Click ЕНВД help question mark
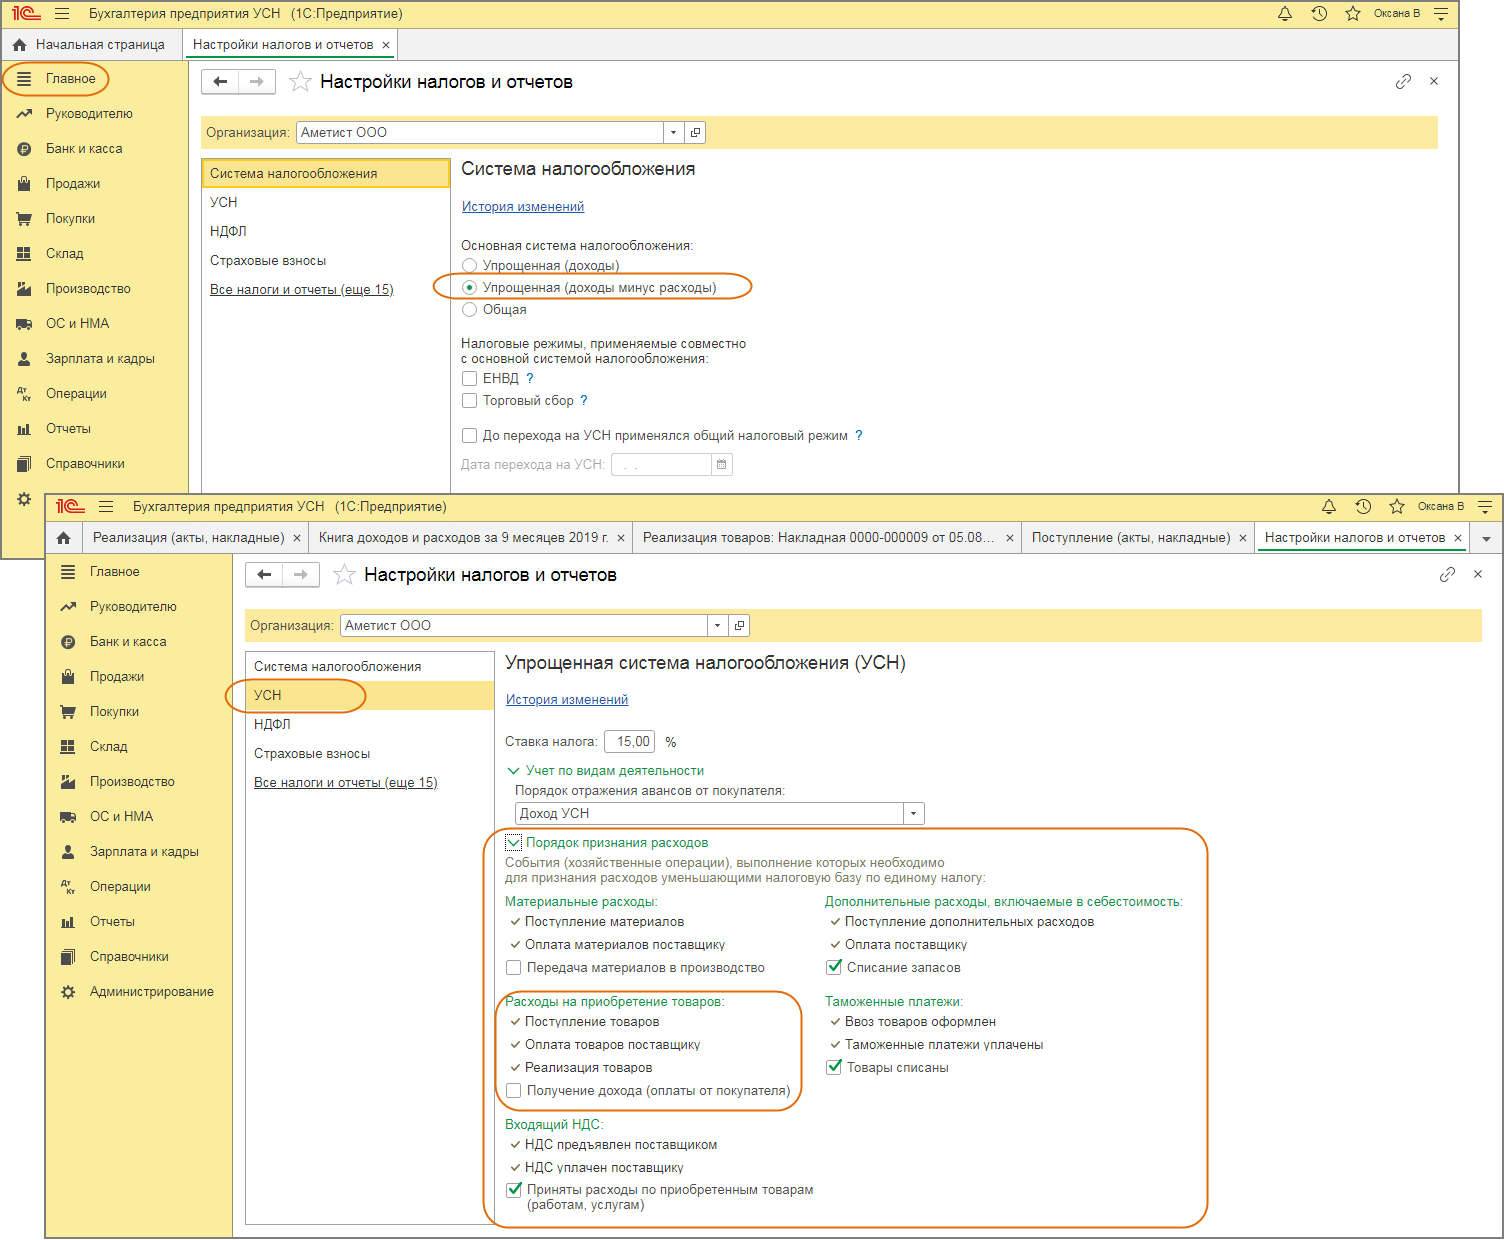 click(x=530, y=379)
